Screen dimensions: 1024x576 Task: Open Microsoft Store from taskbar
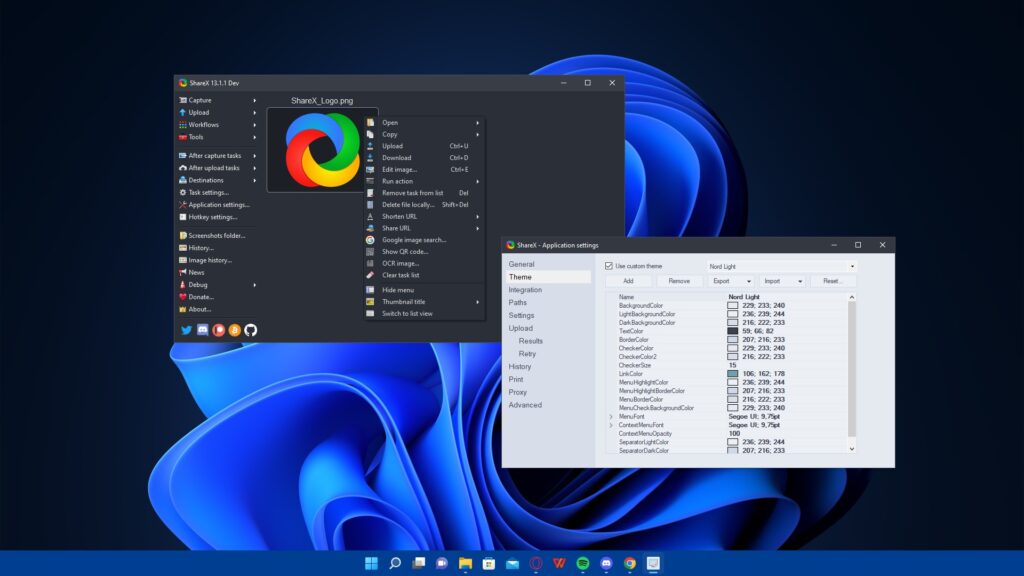coord(488,563)
